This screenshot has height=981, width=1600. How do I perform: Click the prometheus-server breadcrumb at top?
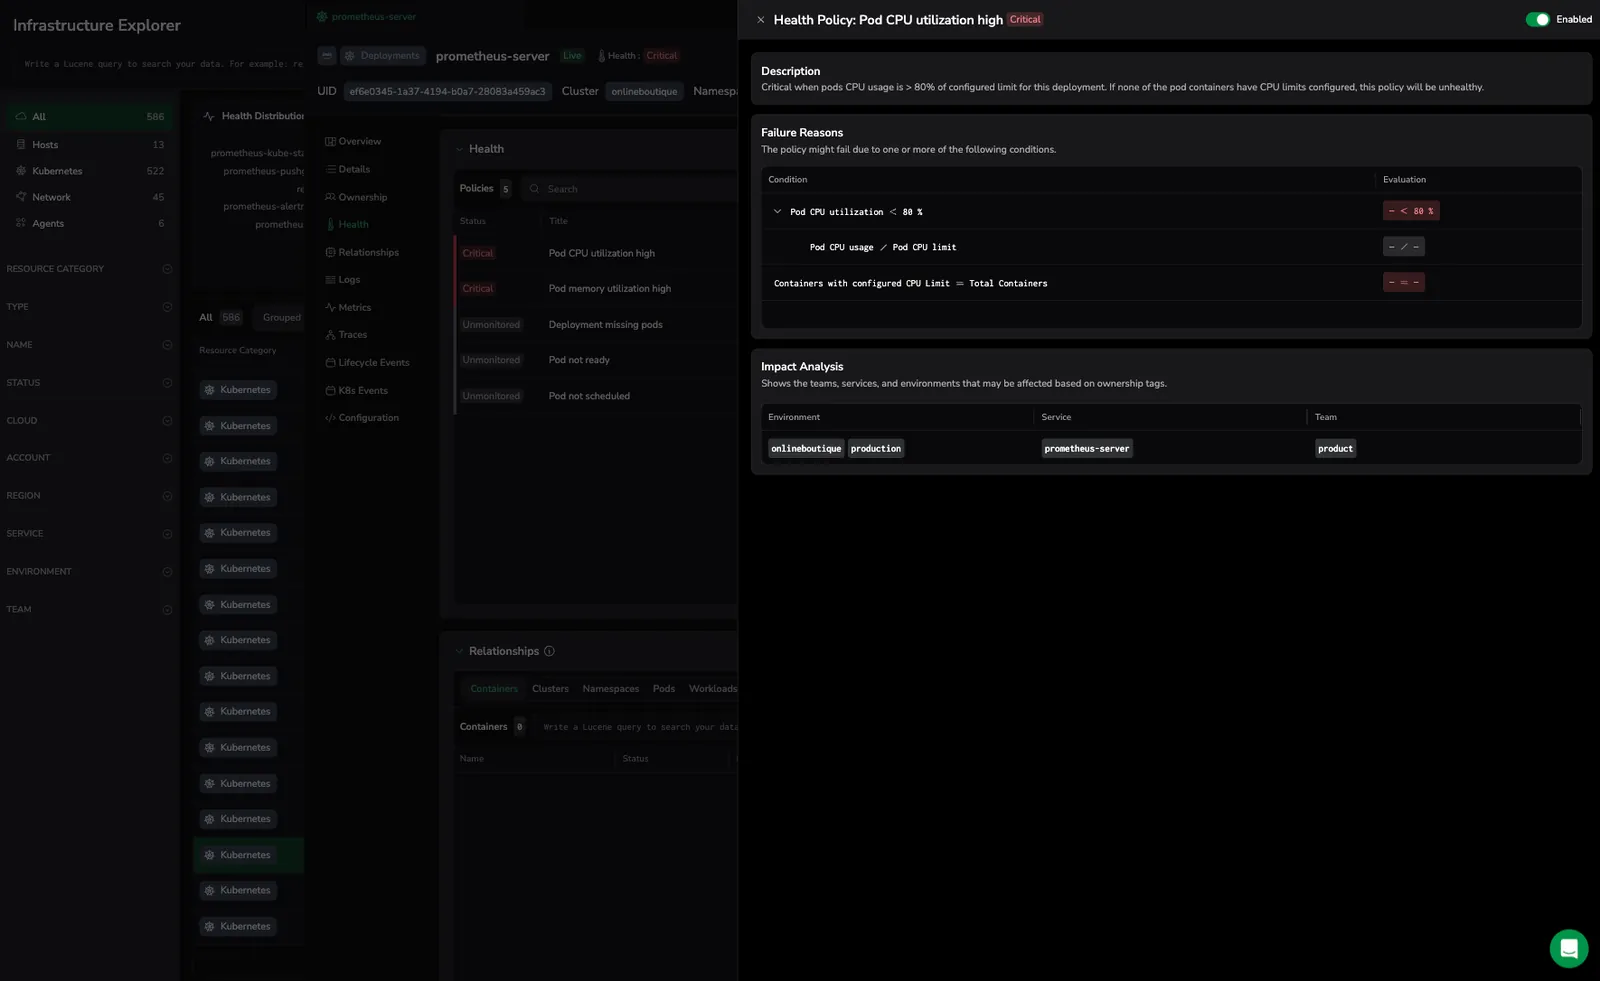pyautogui.click(x=366, y=17)
